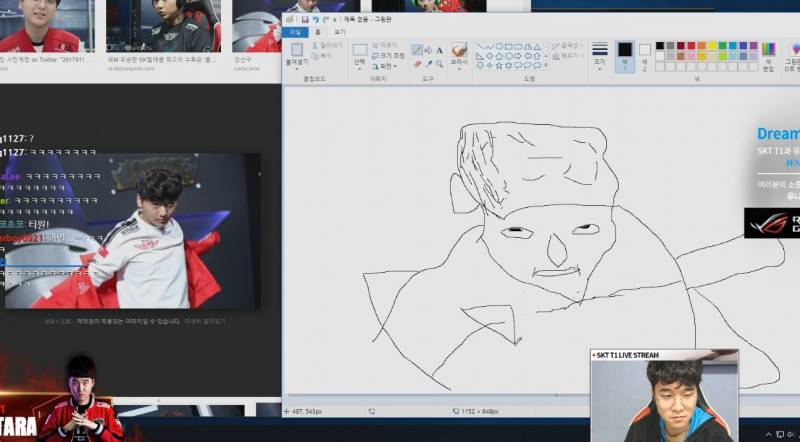This screenshot has height=442, width=800.
Task: Pick the green color swatch in palette
Action: click(x=722, y=46)
